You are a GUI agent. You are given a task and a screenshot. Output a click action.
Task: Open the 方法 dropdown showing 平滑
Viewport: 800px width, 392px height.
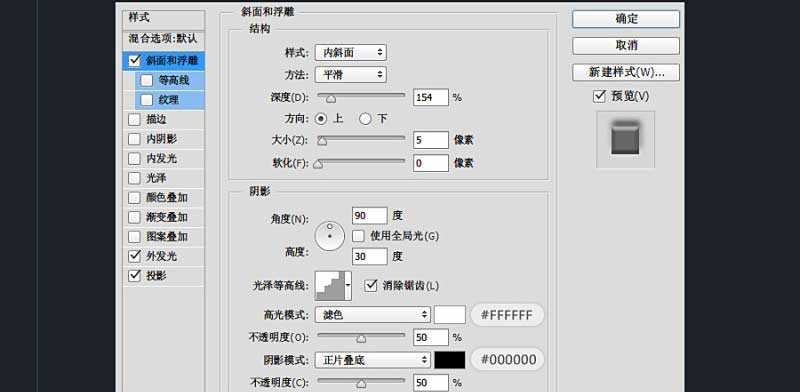coord(351,75)
